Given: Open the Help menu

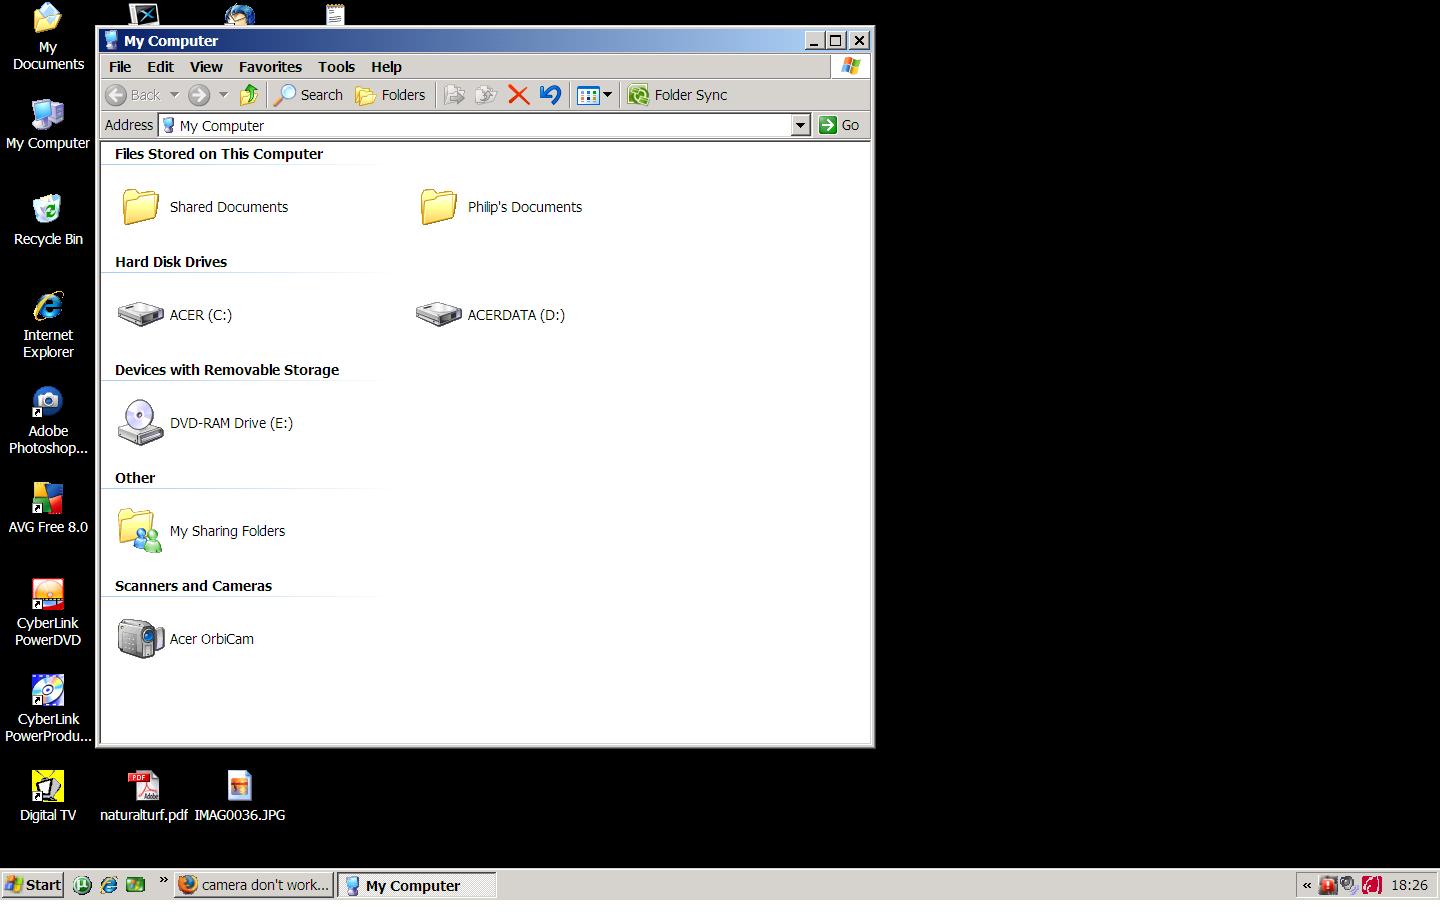Looking at the screenshot, I should coord(386,67).
